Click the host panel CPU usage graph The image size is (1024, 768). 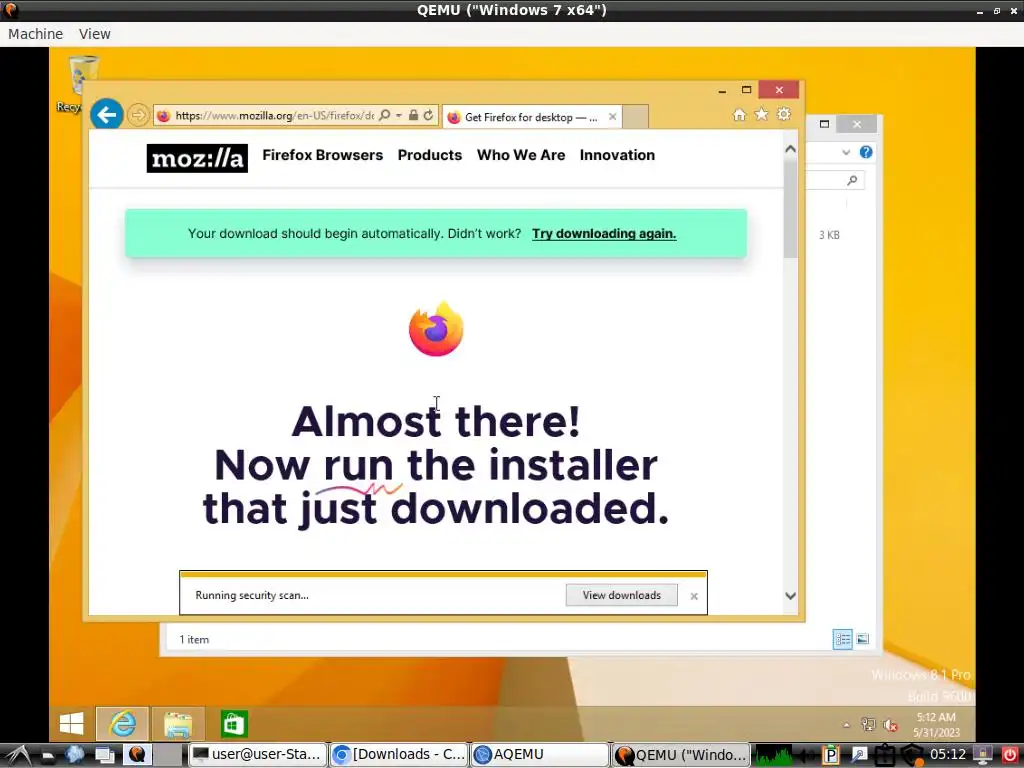pyautogui.click(x=774, y=756)
